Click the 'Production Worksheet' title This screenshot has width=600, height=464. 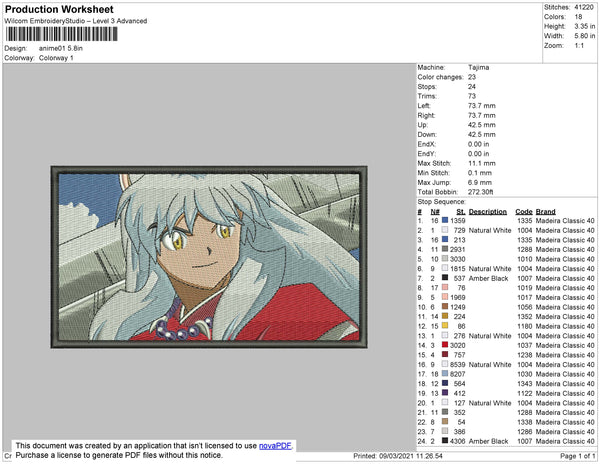(59, 9)
